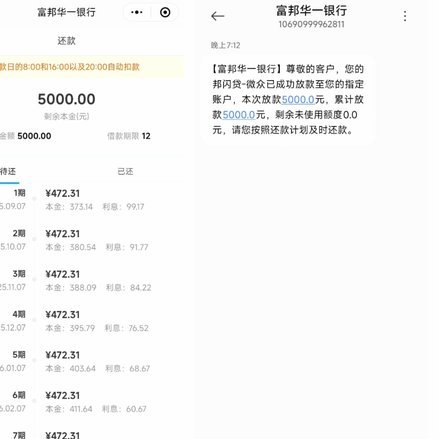Click the loan amount 5000.00 next to 金额
The width and height of the screenshot is (439, 439).
34,136
